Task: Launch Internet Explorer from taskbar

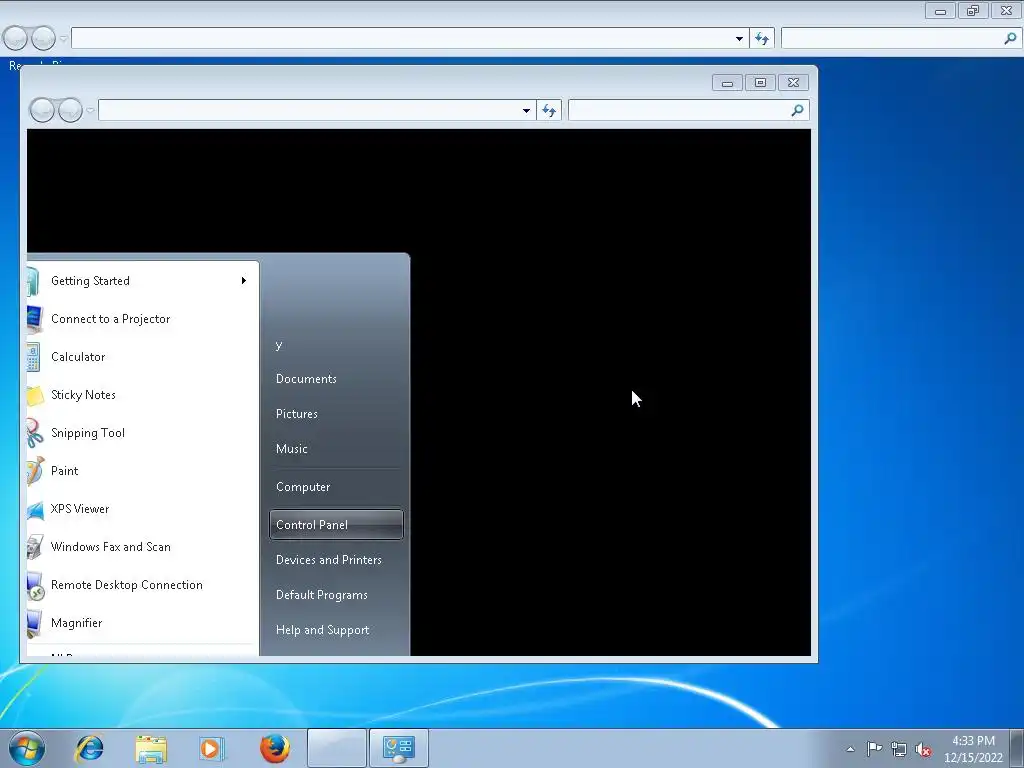Action: pyautogui.click(x=89, y=748)
